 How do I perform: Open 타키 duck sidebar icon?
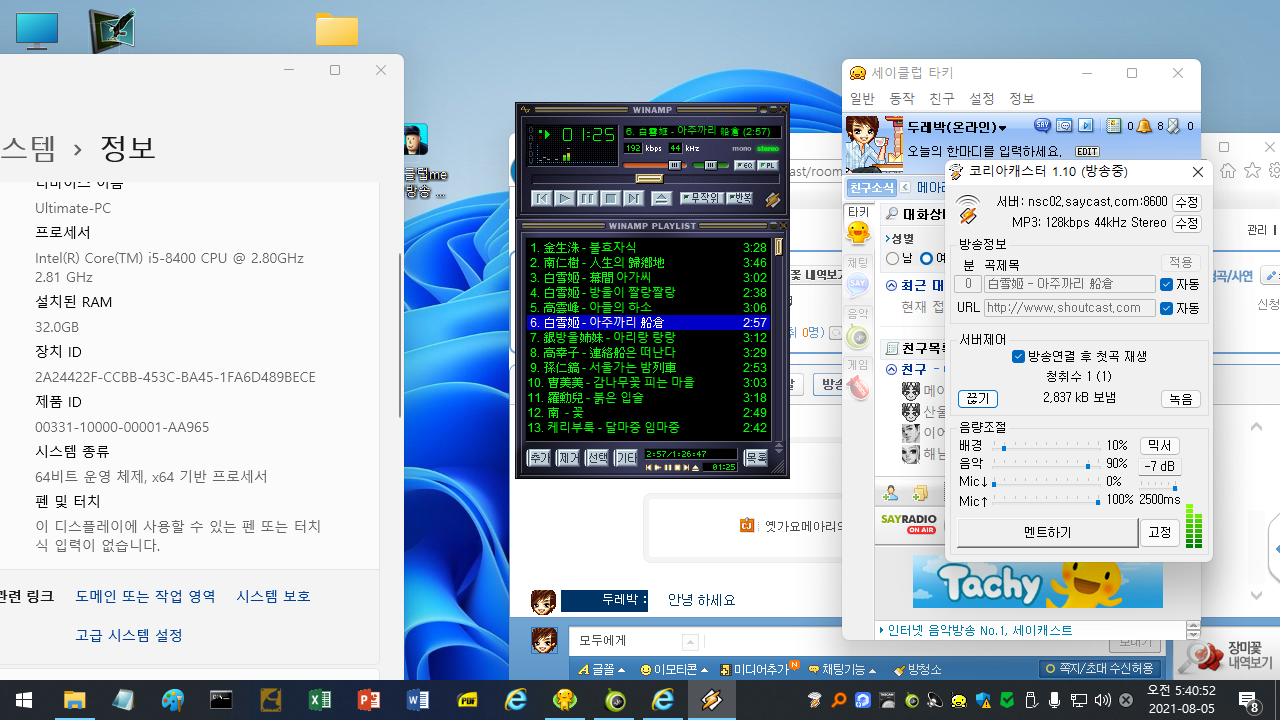pos(858,226)
